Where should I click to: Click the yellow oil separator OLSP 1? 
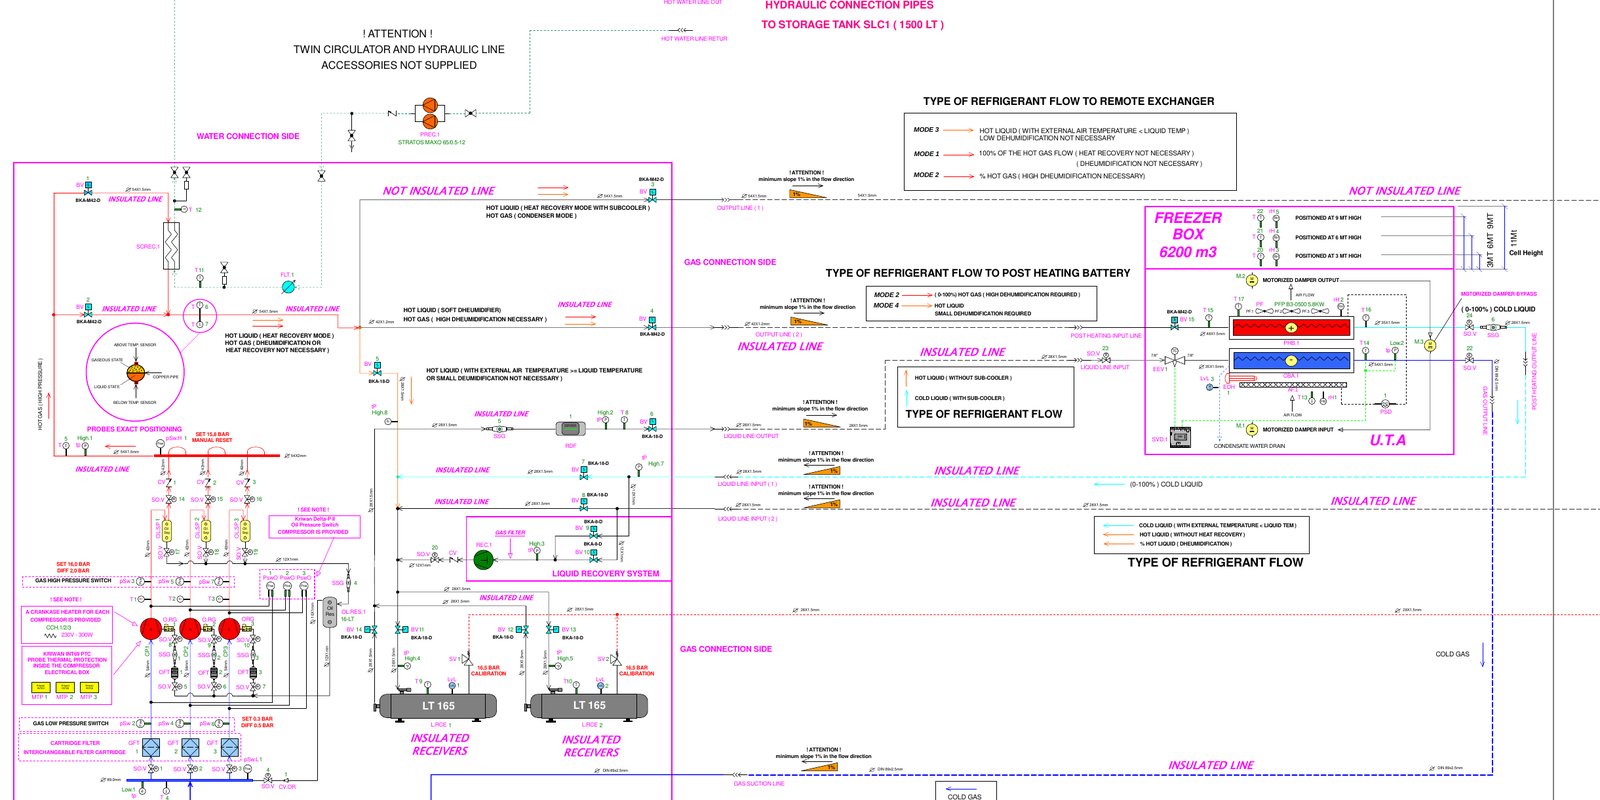[x=166, y=531]
